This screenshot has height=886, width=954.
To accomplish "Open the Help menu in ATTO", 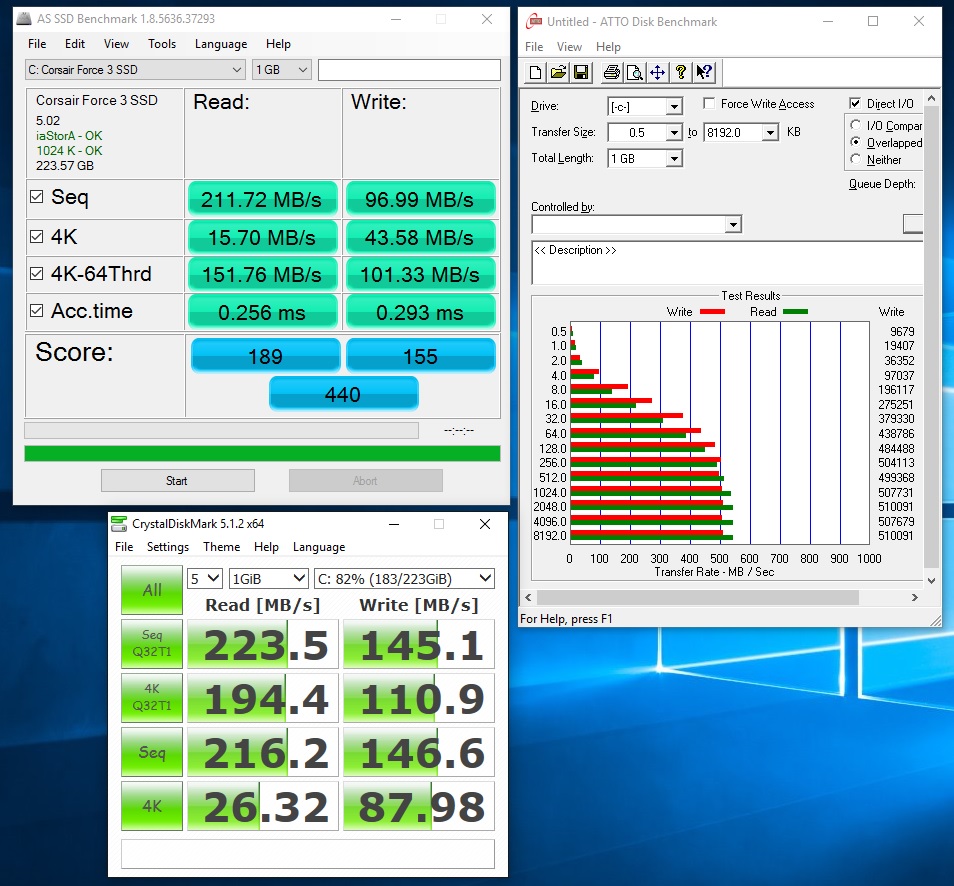I will pyautogui.click(x=608, y=47).
